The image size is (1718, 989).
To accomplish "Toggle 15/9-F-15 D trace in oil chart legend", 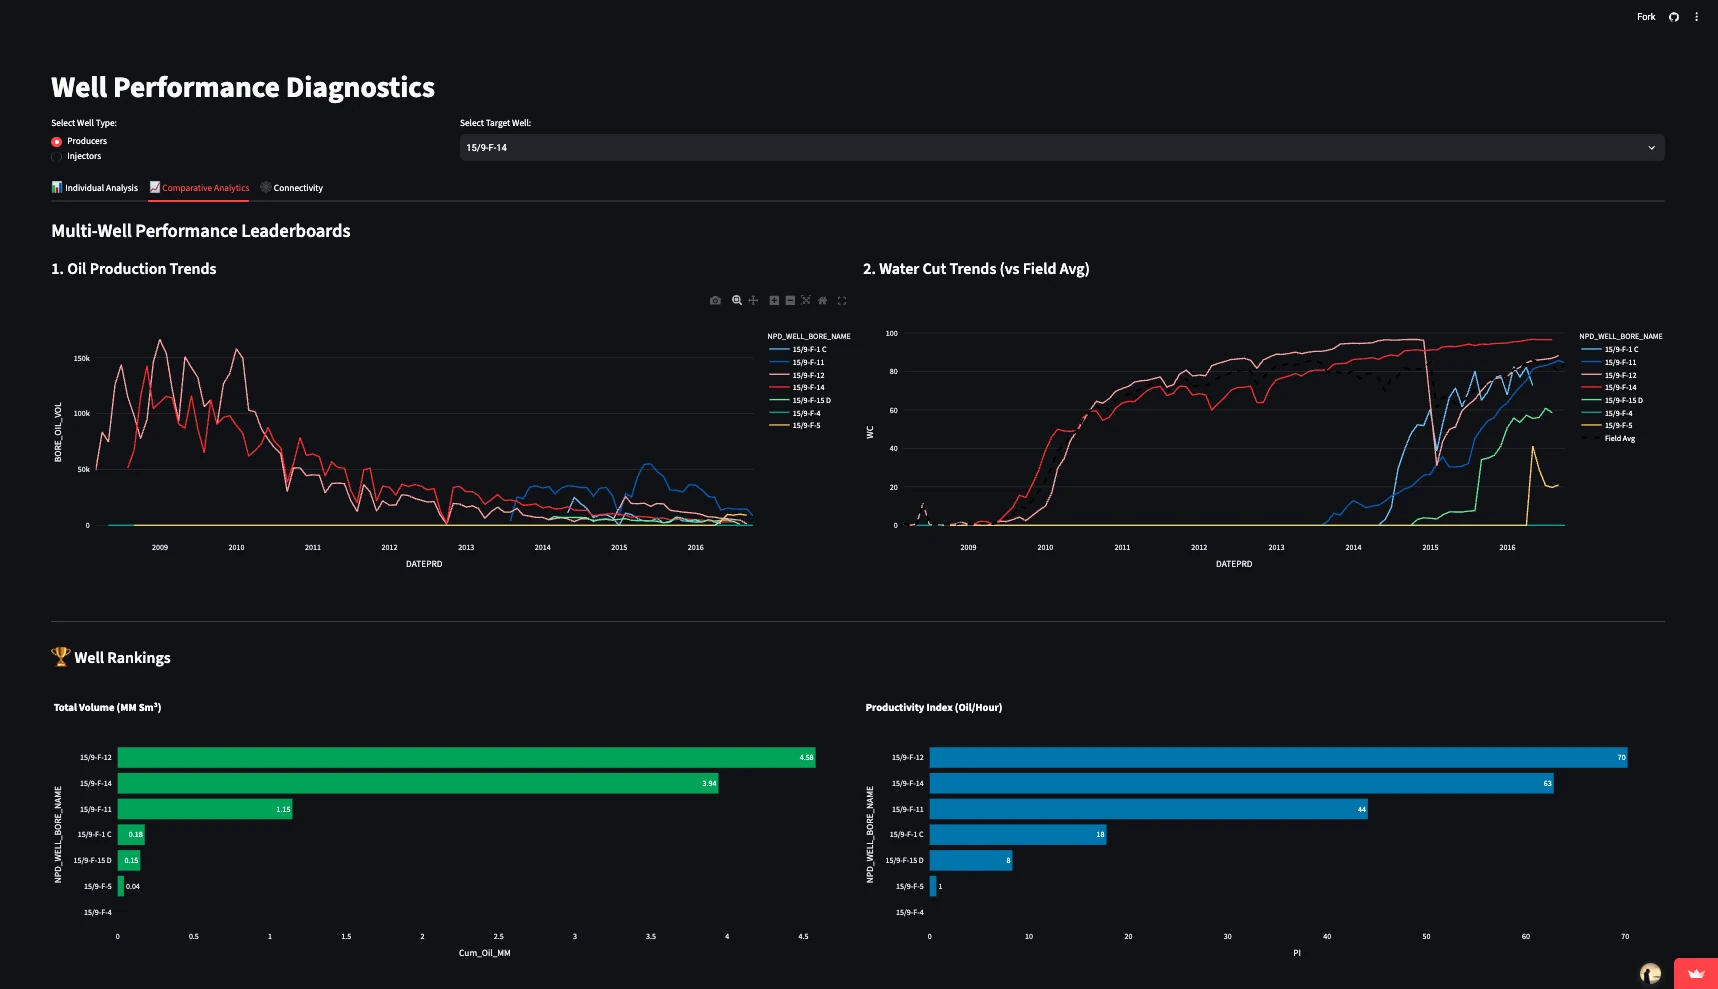I will point(801,400).
